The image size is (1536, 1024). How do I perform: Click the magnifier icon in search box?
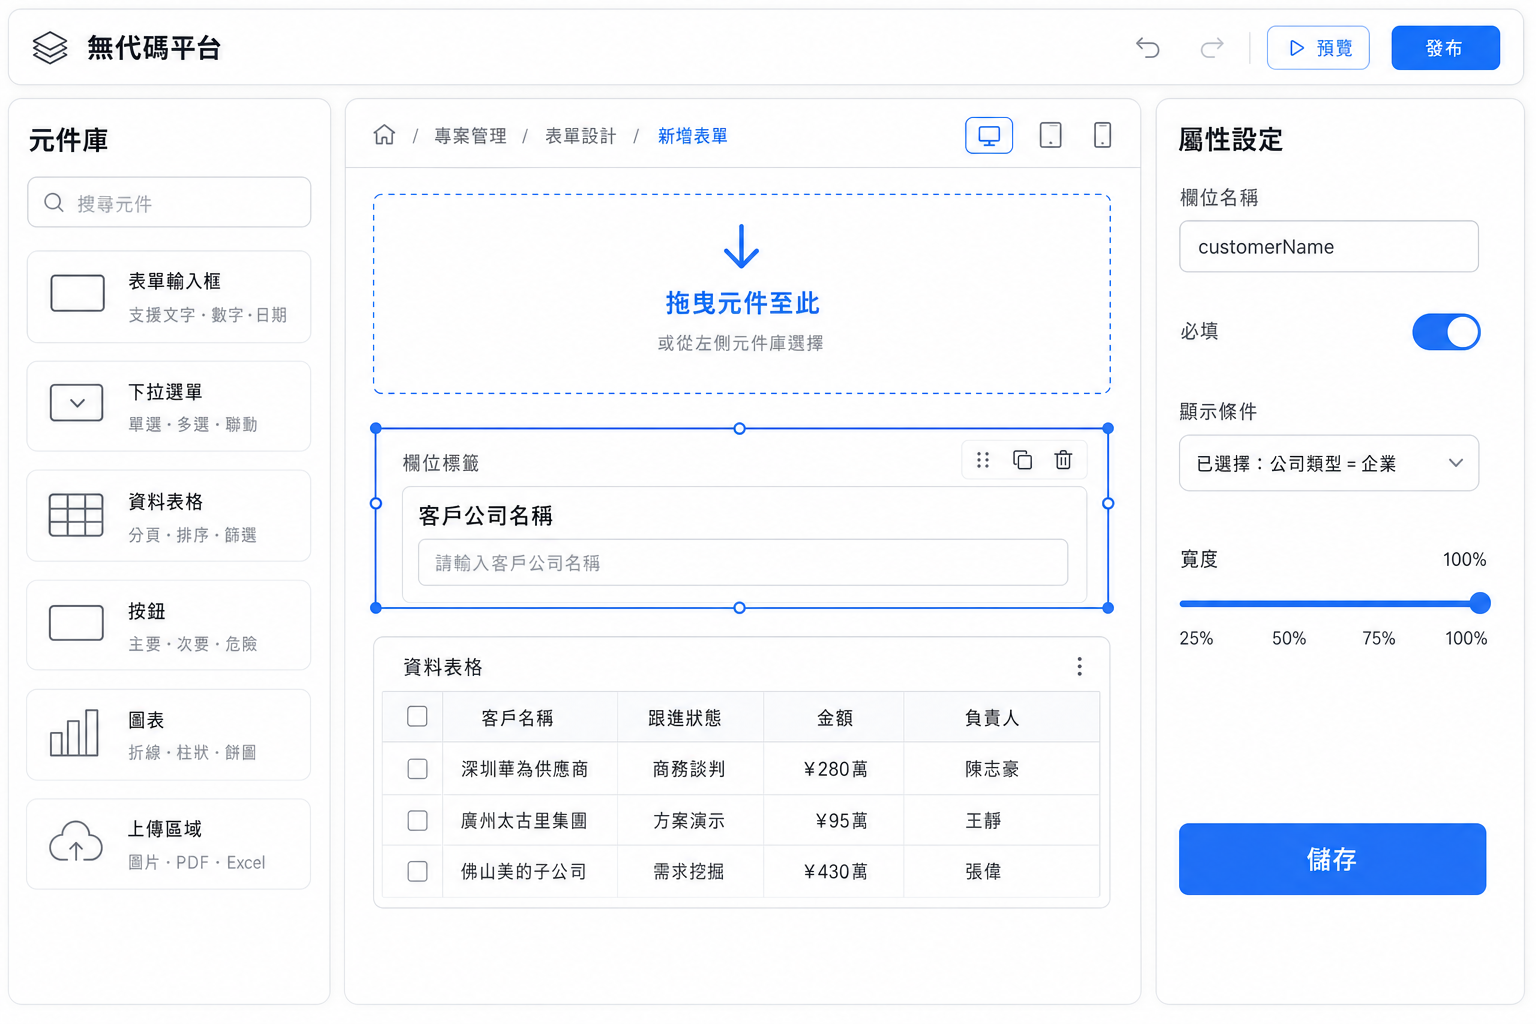[x=54, y=203]
